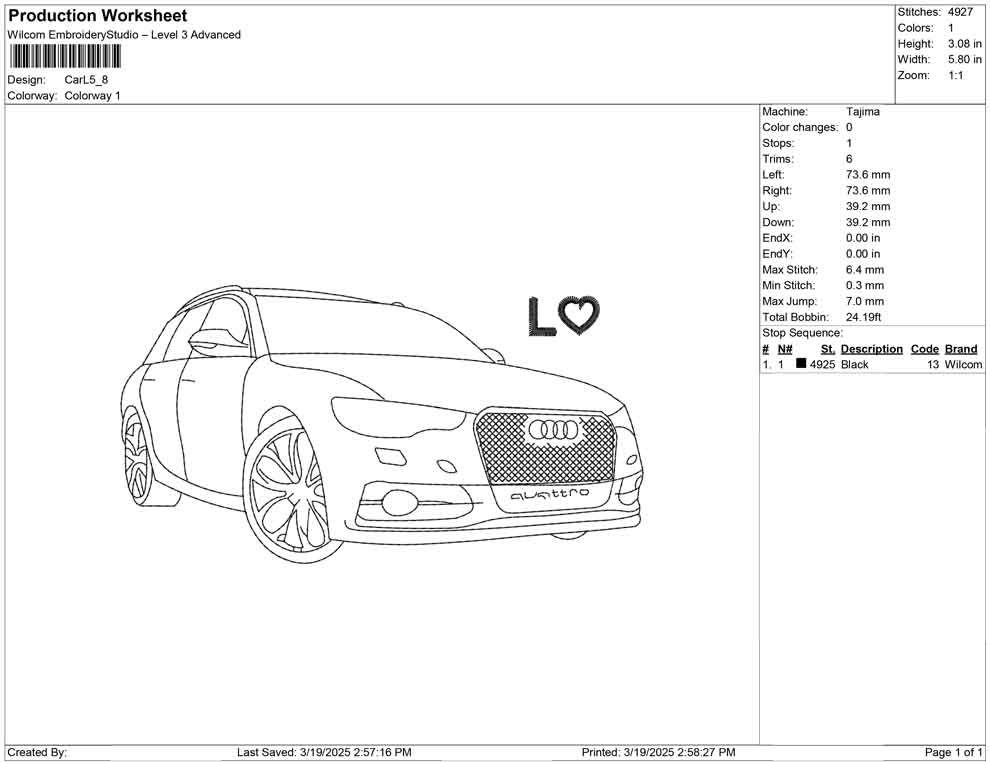This screenshot has height=762, width=990.
Task: Click the four-ring Audi logo on grille
Action: tap(554, 430)
